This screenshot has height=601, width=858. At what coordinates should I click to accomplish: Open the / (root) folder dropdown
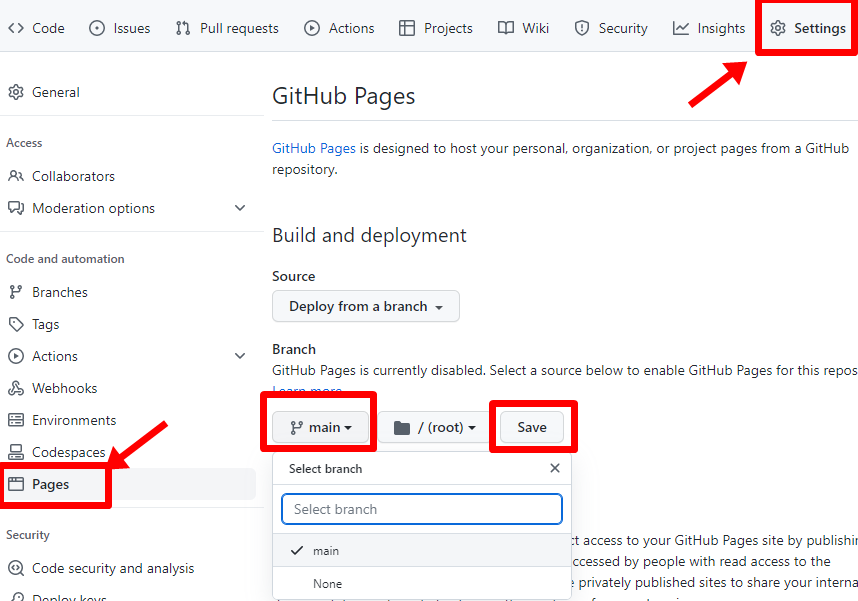[434, 427]
